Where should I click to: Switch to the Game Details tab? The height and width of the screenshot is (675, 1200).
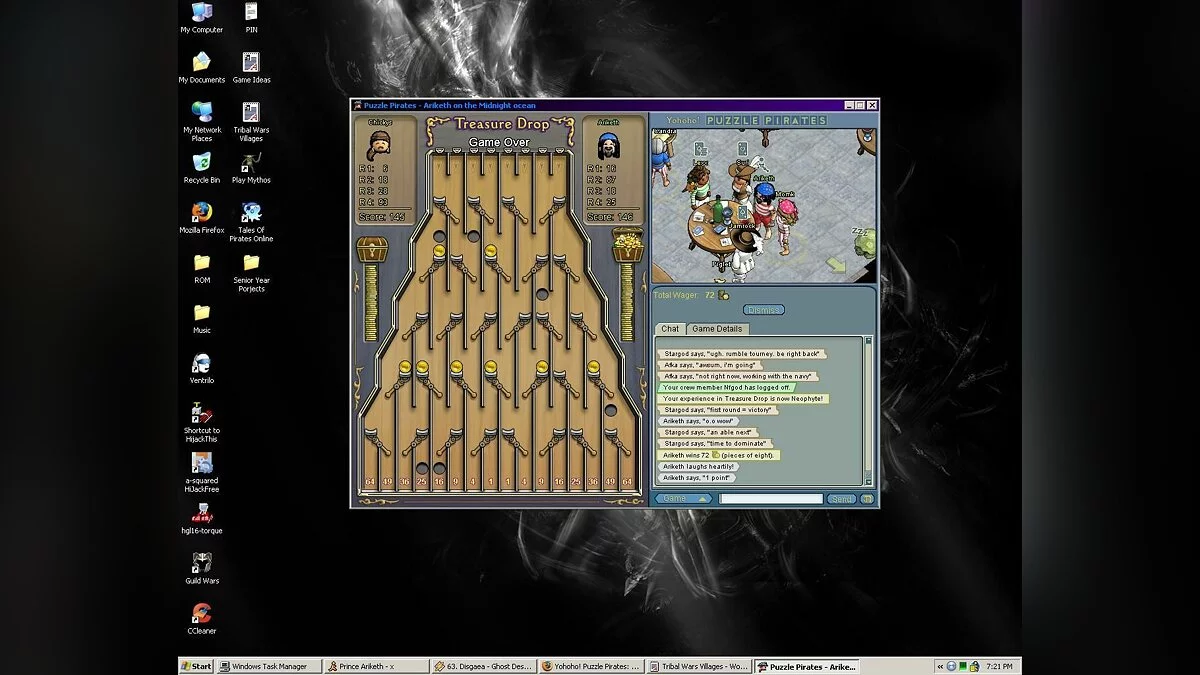pos(717,329)
